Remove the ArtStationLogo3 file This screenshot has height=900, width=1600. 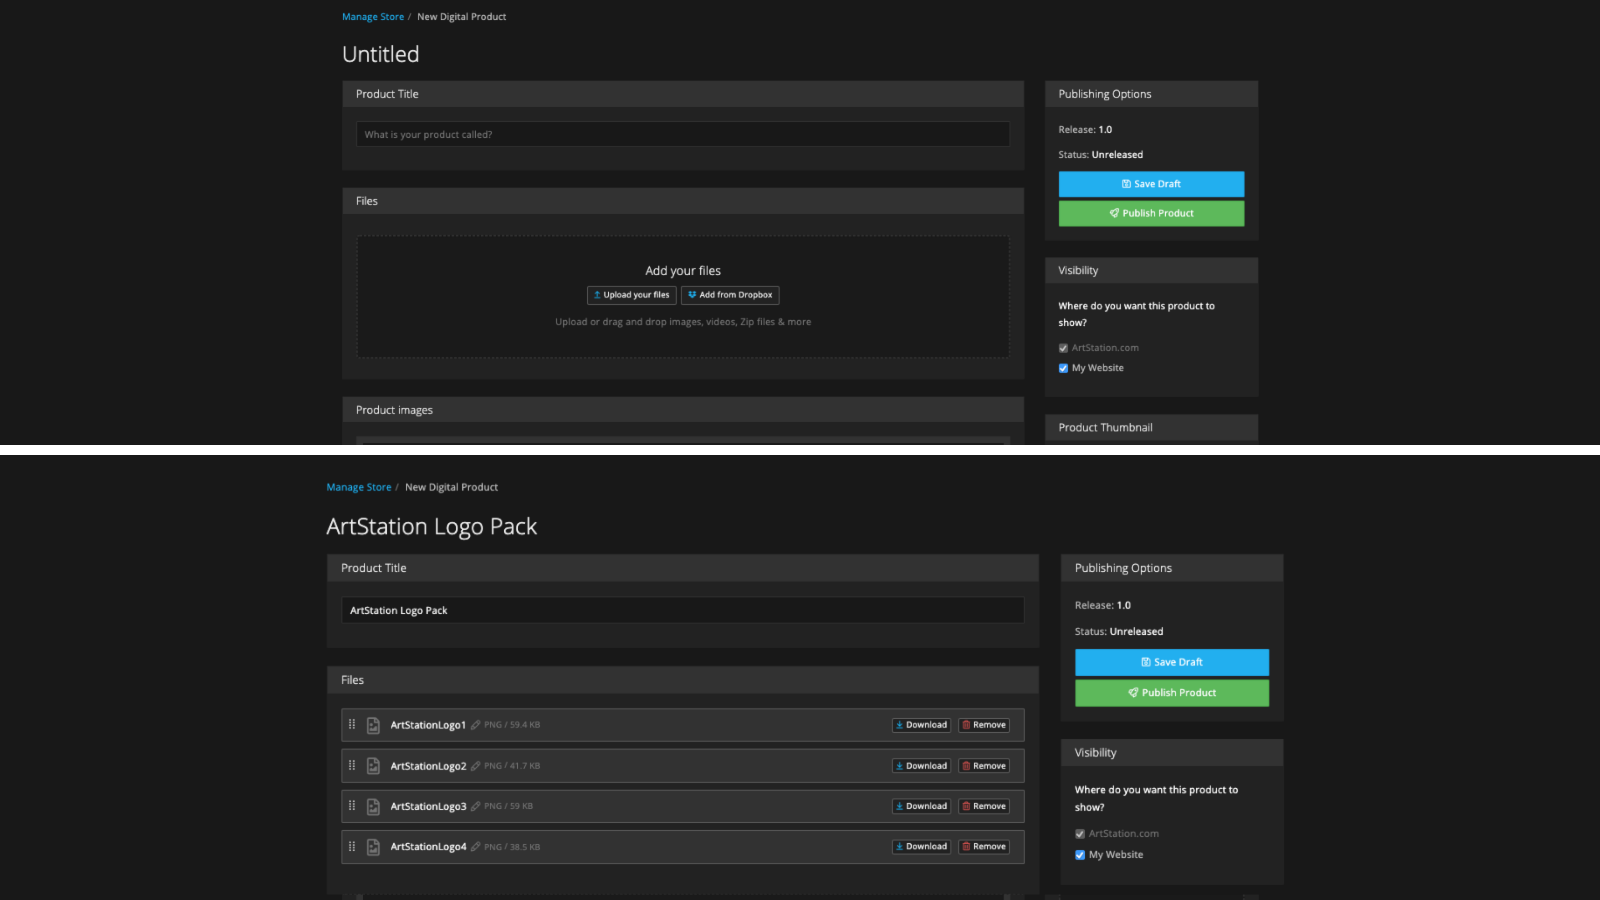click(984, 806)
